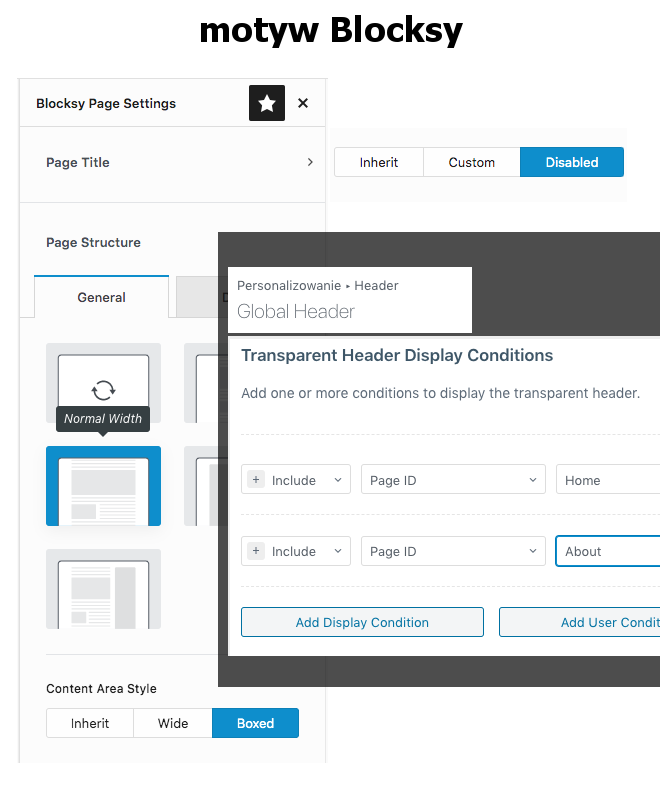Choose the Normal Width page structure

104,486
